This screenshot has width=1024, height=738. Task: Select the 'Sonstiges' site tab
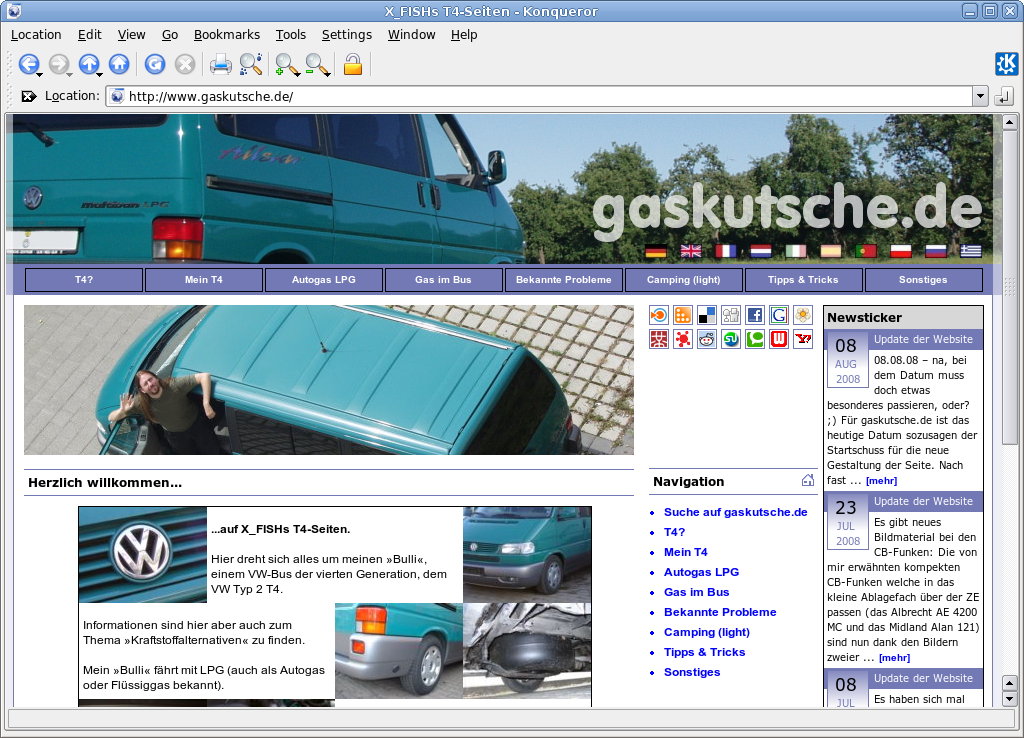[923, 280]
